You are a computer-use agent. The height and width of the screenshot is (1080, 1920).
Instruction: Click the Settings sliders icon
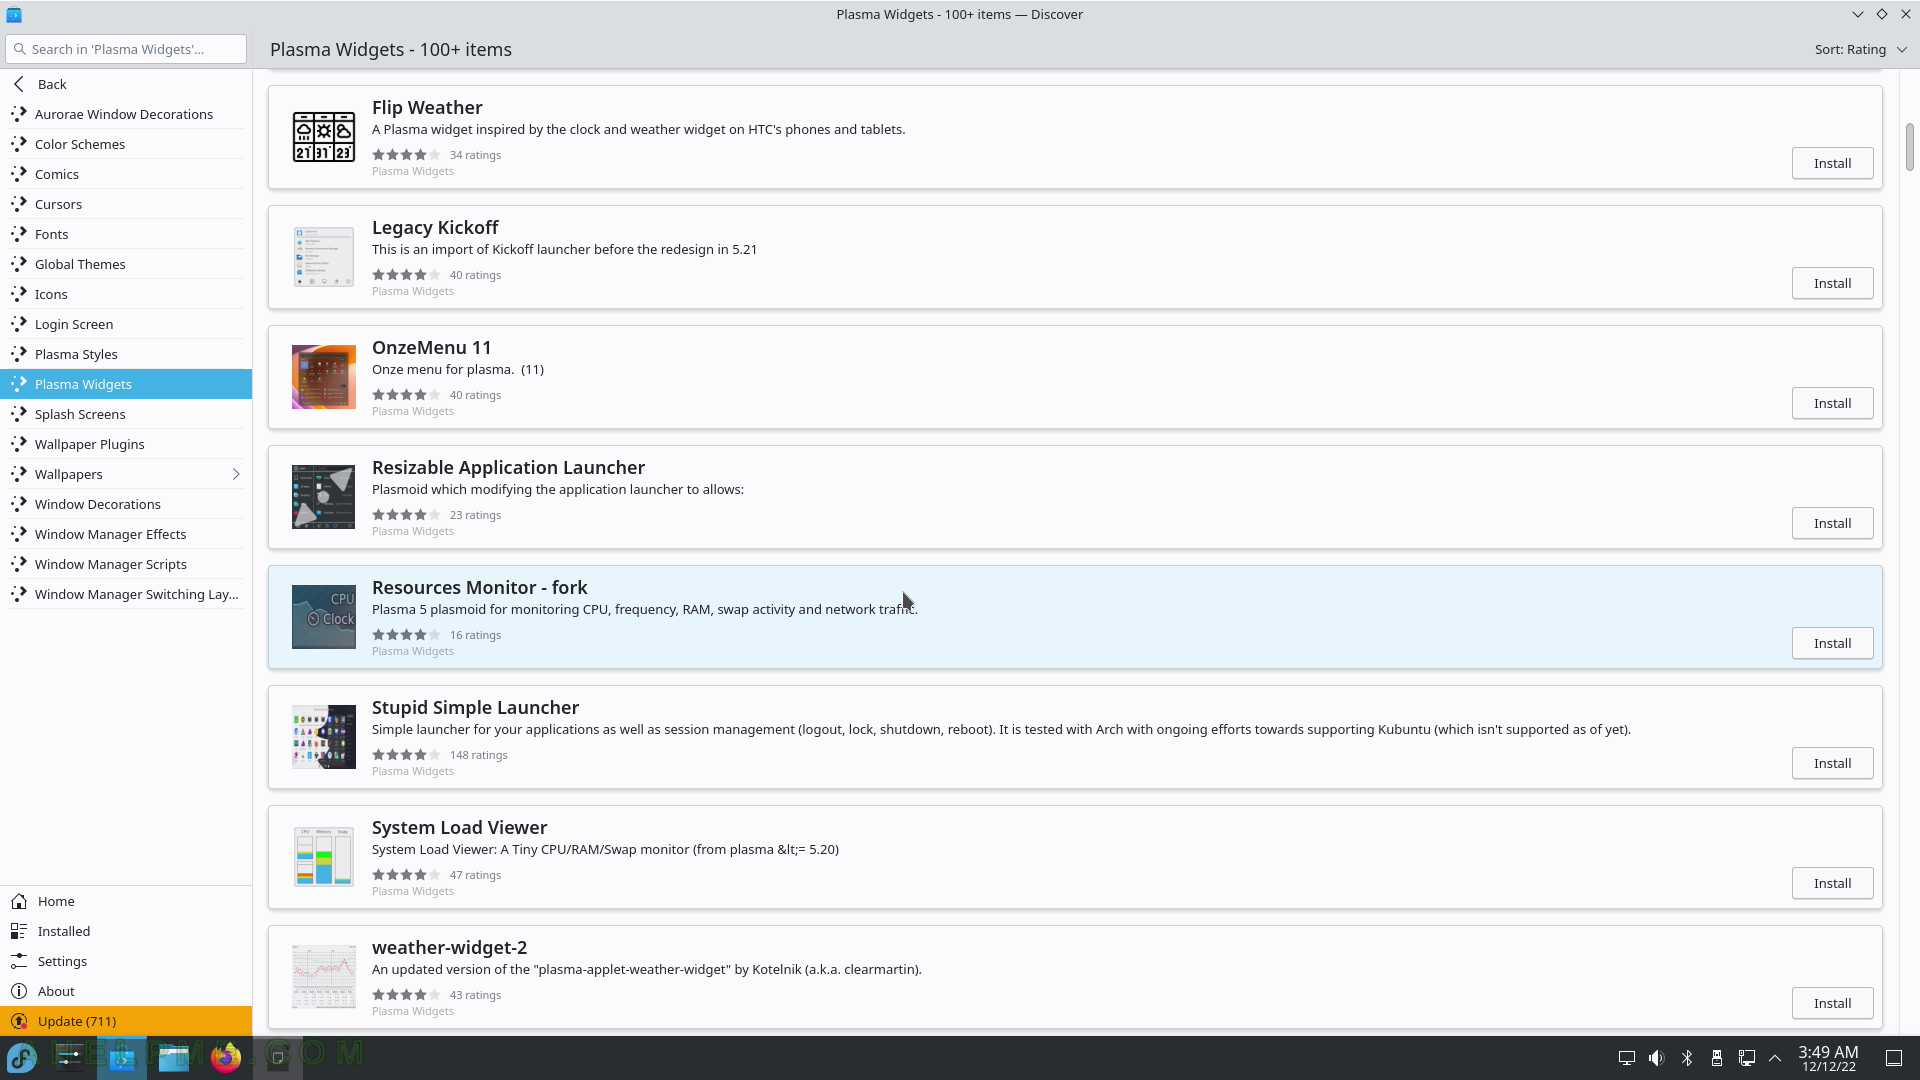(x=19, y=961)
